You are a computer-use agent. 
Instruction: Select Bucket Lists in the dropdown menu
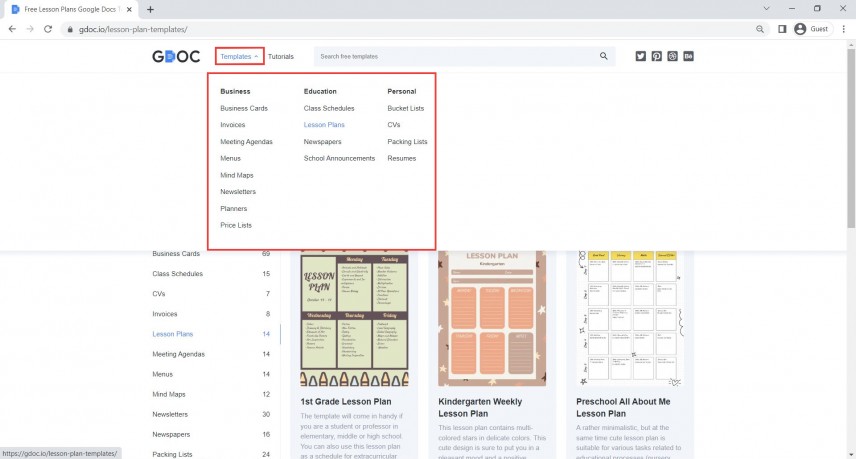pos(406,108)
